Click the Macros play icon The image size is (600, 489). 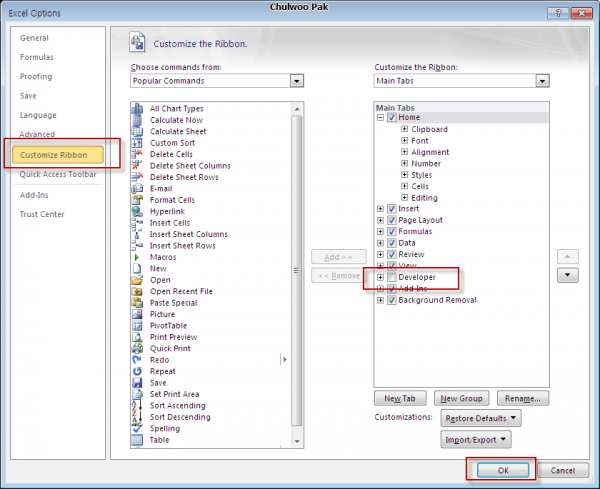tap(137, 257)
